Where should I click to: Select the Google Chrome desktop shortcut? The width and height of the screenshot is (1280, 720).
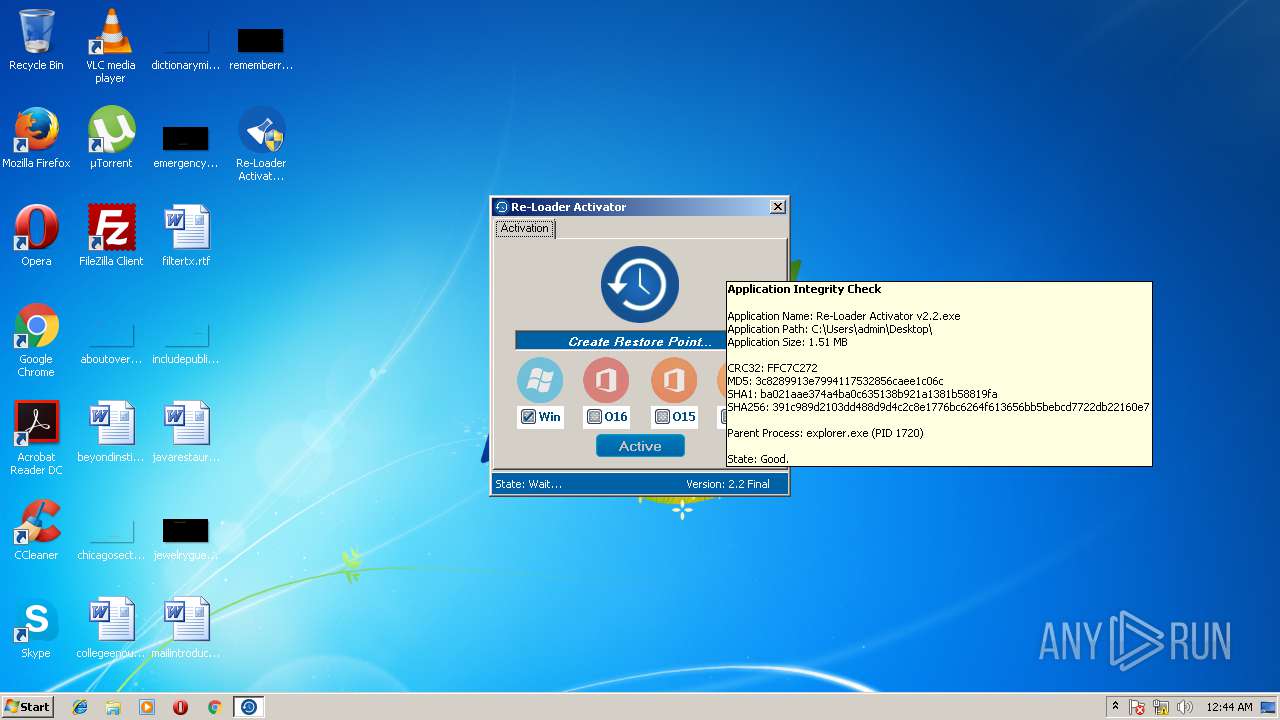pyautogui.click(x=36, y=339)
